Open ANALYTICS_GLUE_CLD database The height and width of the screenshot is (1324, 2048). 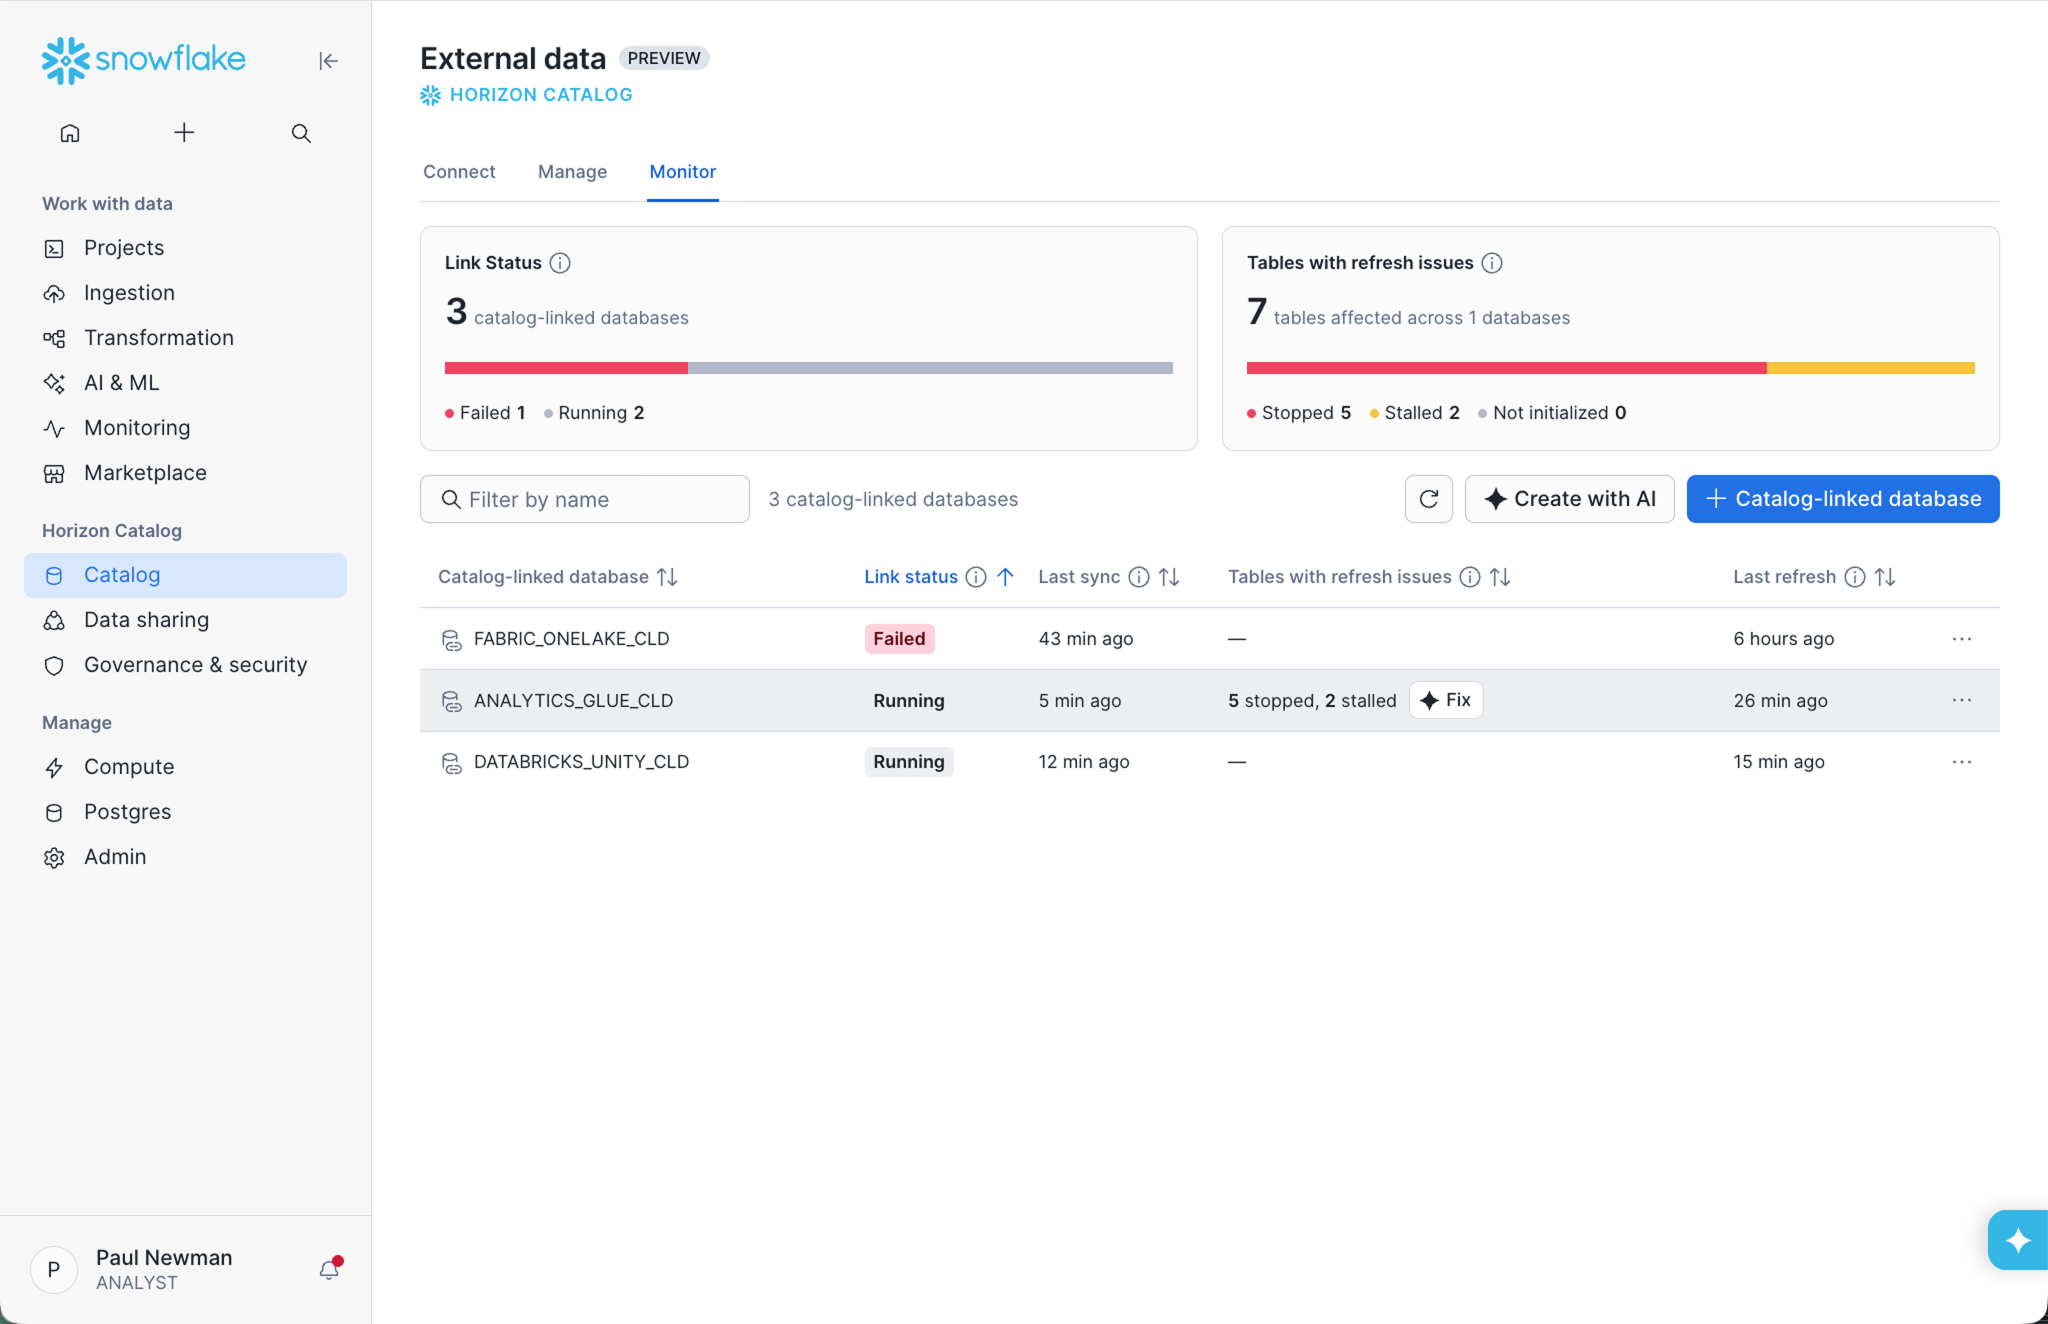[573, 701]
